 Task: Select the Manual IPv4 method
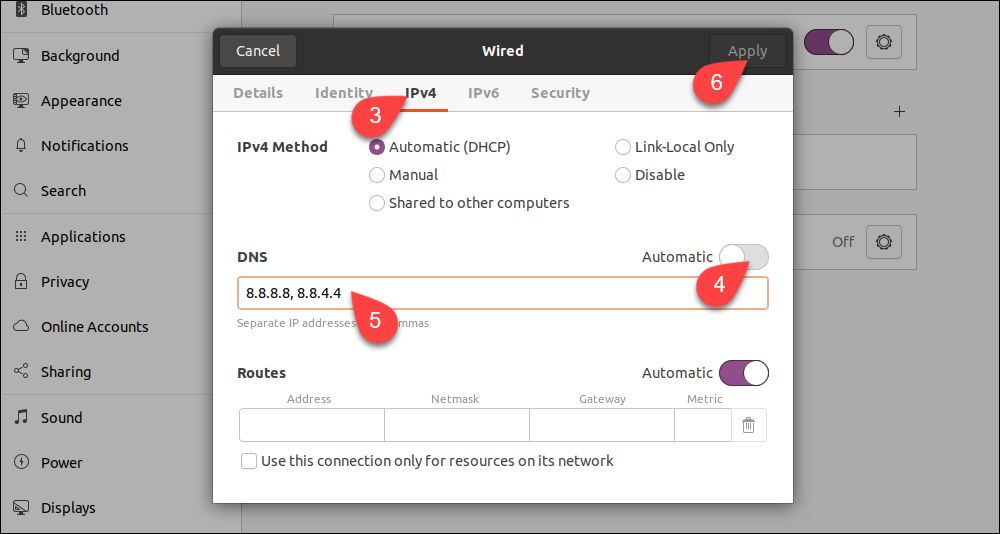click(377, 175)
